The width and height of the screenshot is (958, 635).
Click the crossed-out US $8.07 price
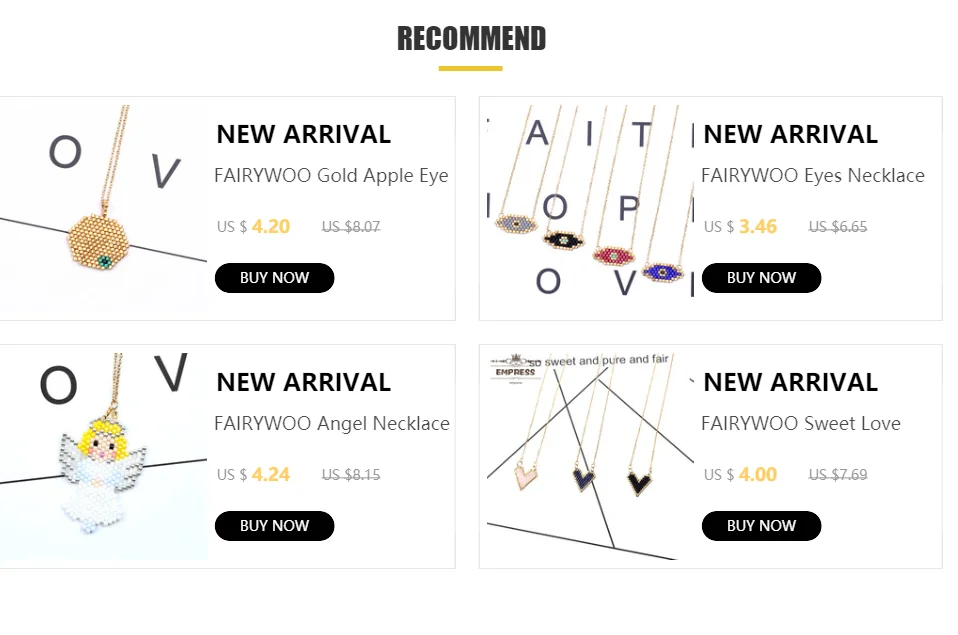351,227
